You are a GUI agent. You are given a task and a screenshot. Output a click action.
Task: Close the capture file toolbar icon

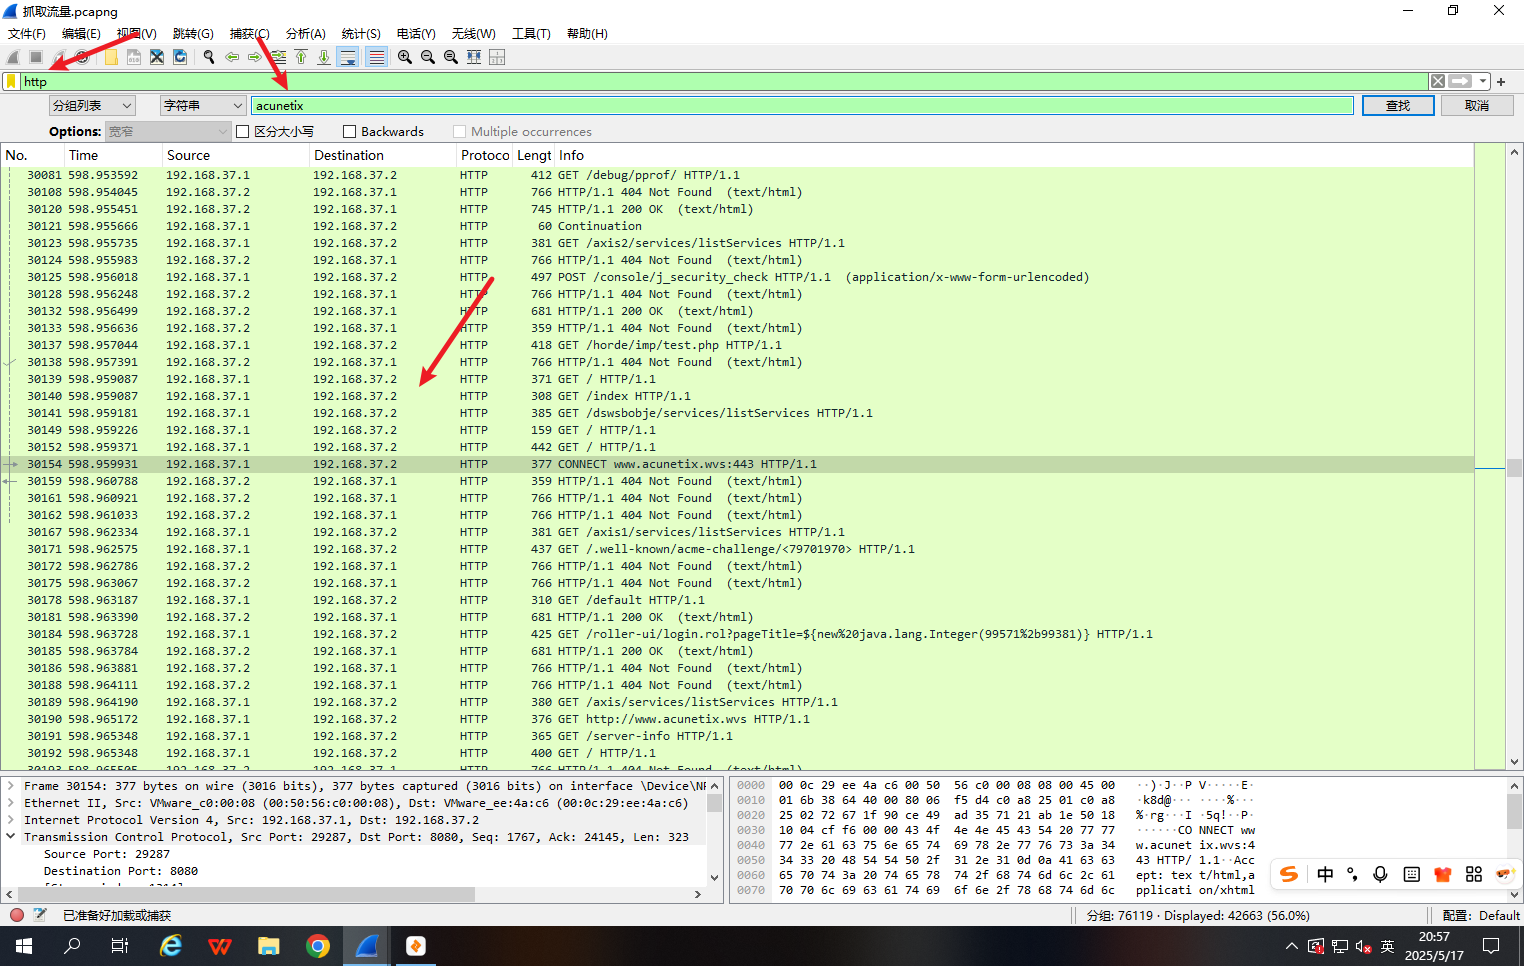tap(157, 57)
